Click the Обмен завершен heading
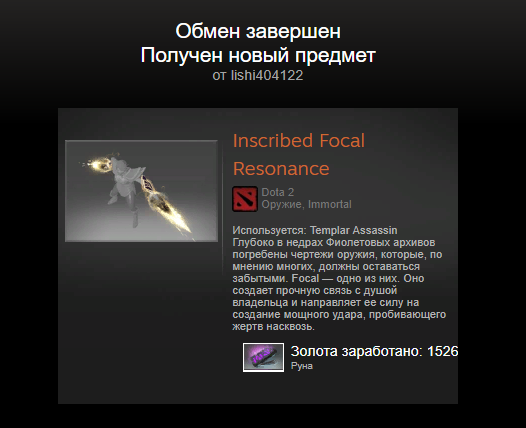 tap(258, 31)
